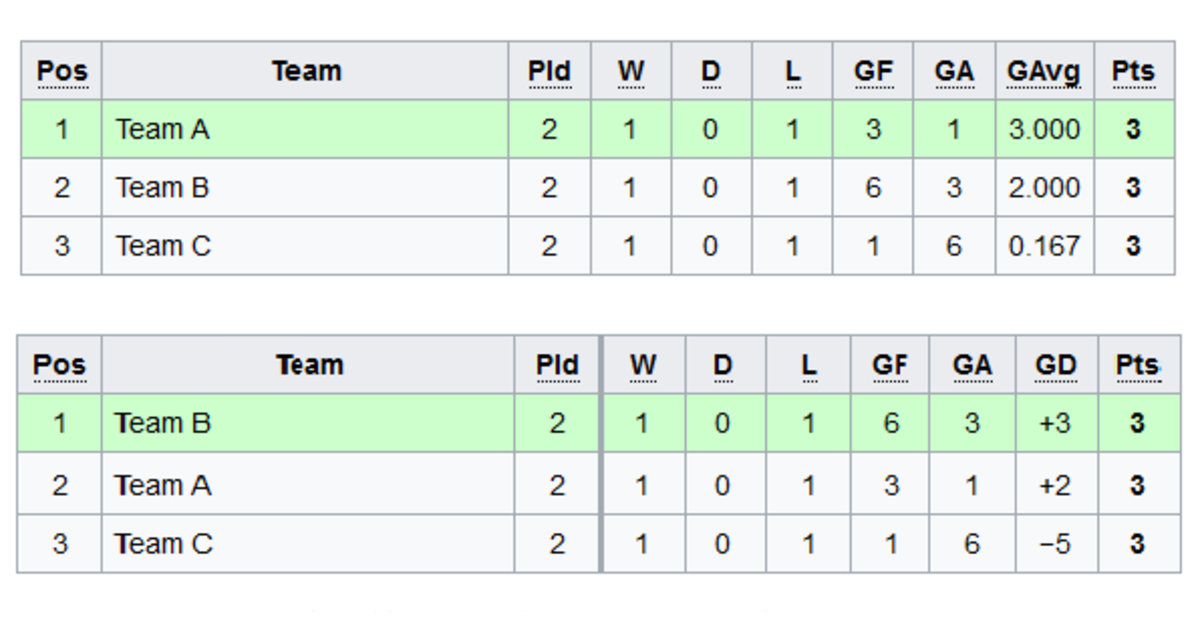Screen dimensions: 1200x620
Task: Select Team A in the bottom table
Action: (x=163, y=485)
